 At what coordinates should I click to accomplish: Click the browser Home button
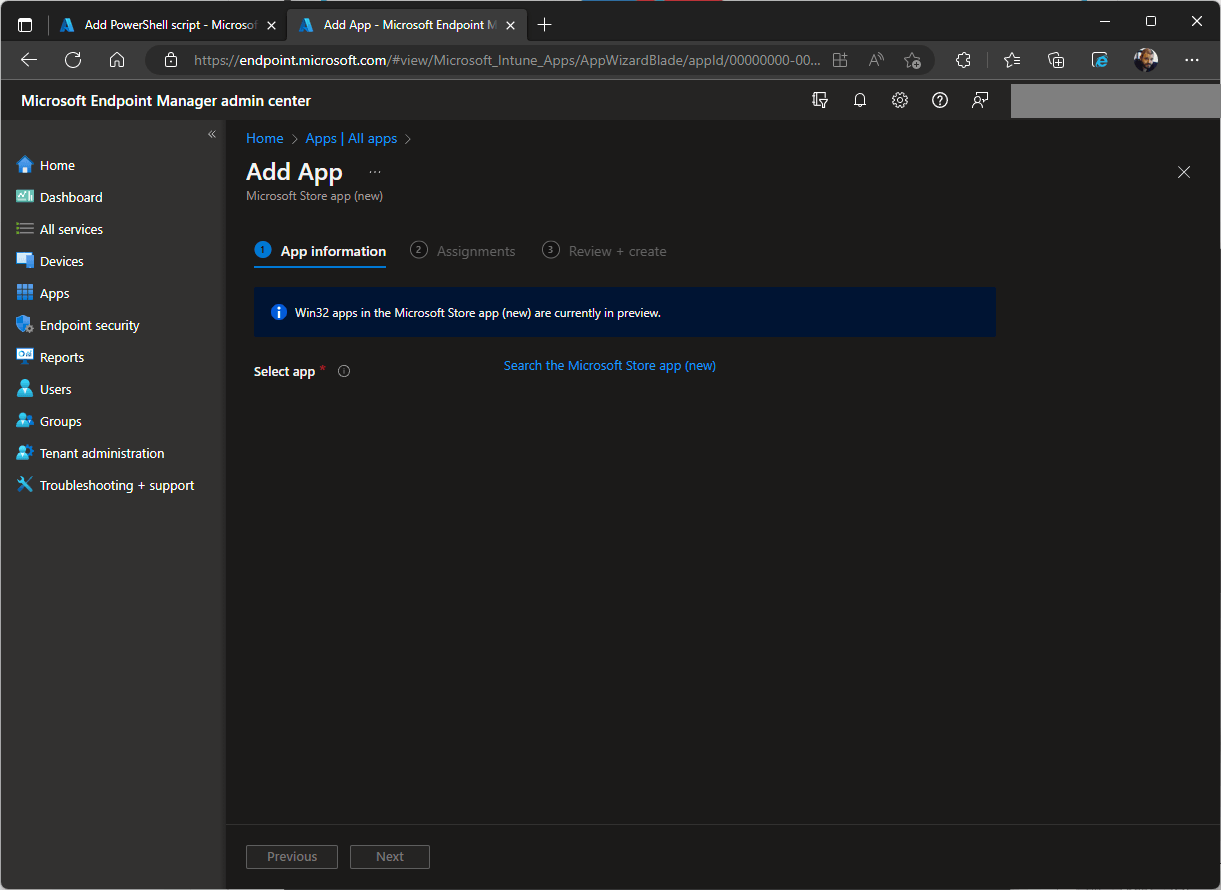pos(117,60)
